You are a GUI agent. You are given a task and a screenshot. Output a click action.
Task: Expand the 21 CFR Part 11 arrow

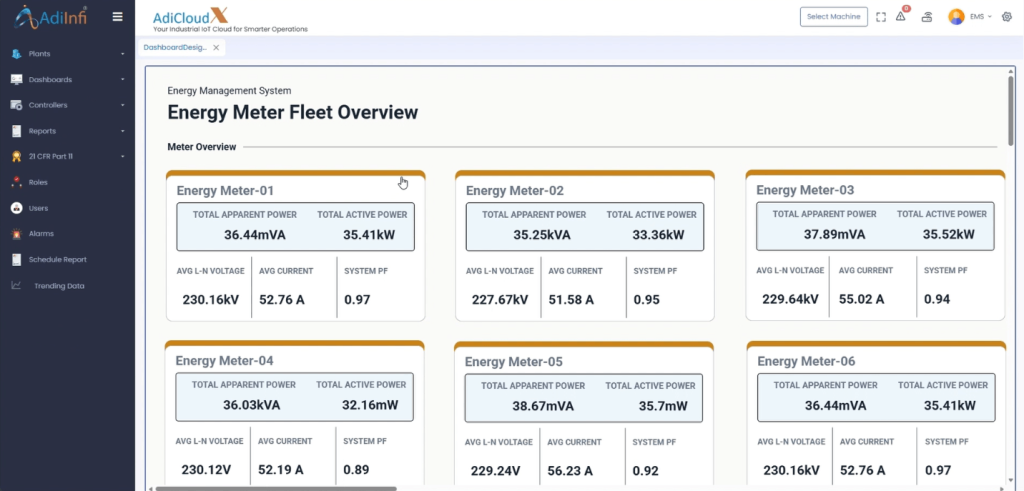click(x=123, y=157)
